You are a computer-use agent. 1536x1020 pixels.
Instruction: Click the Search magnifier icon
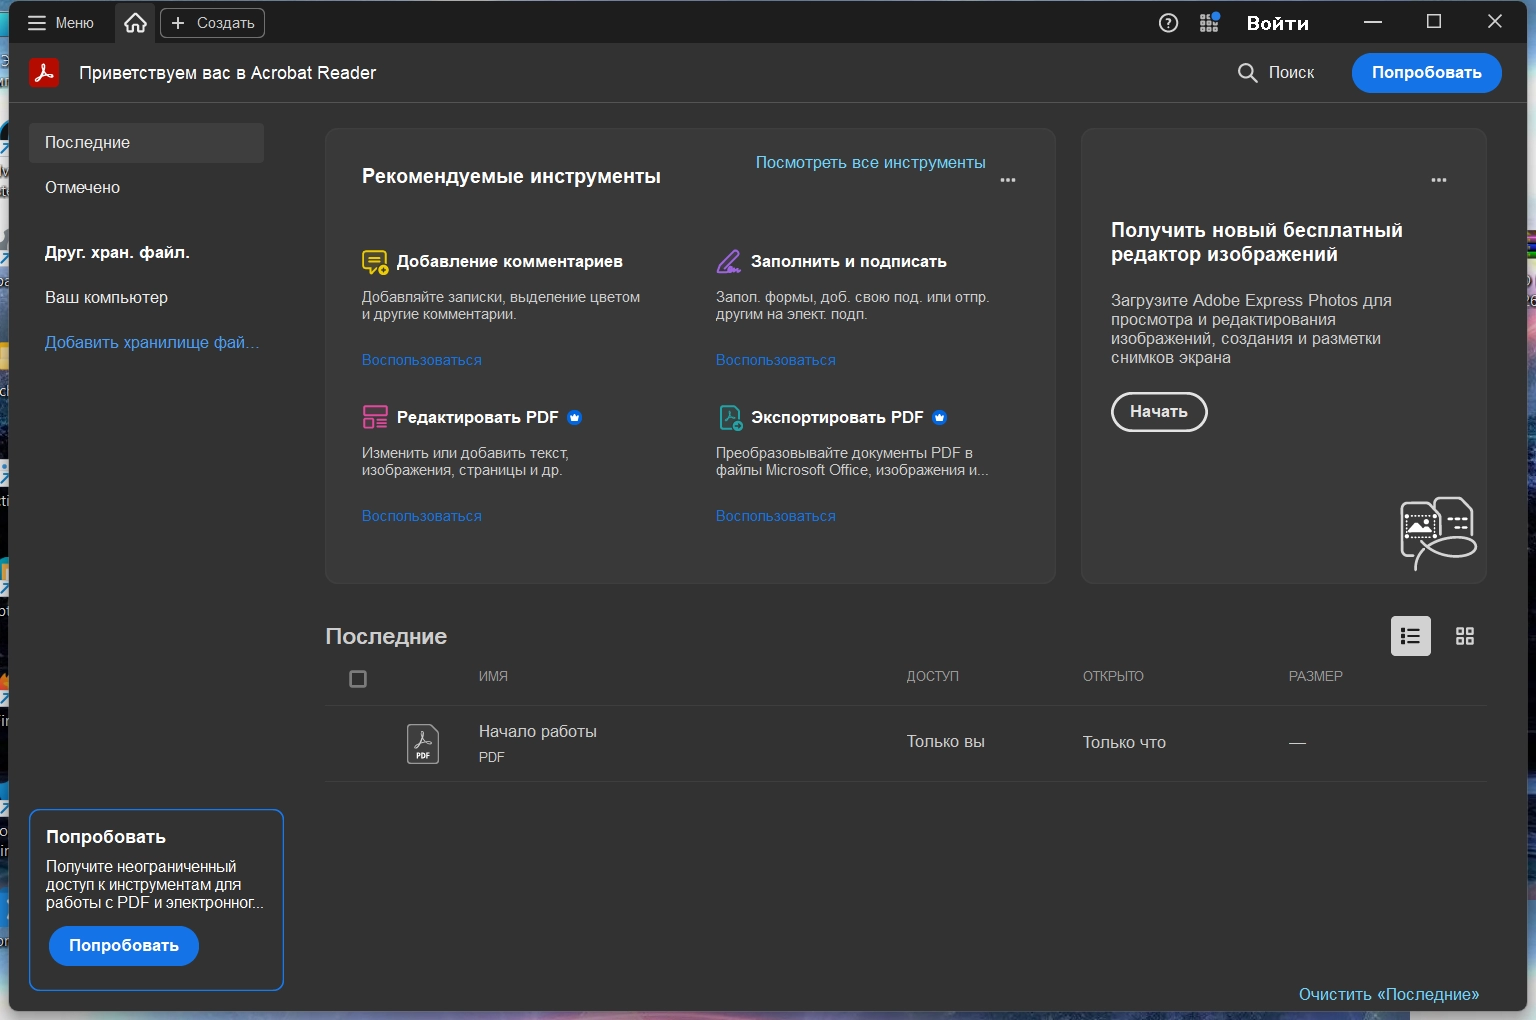(1247, 73)
